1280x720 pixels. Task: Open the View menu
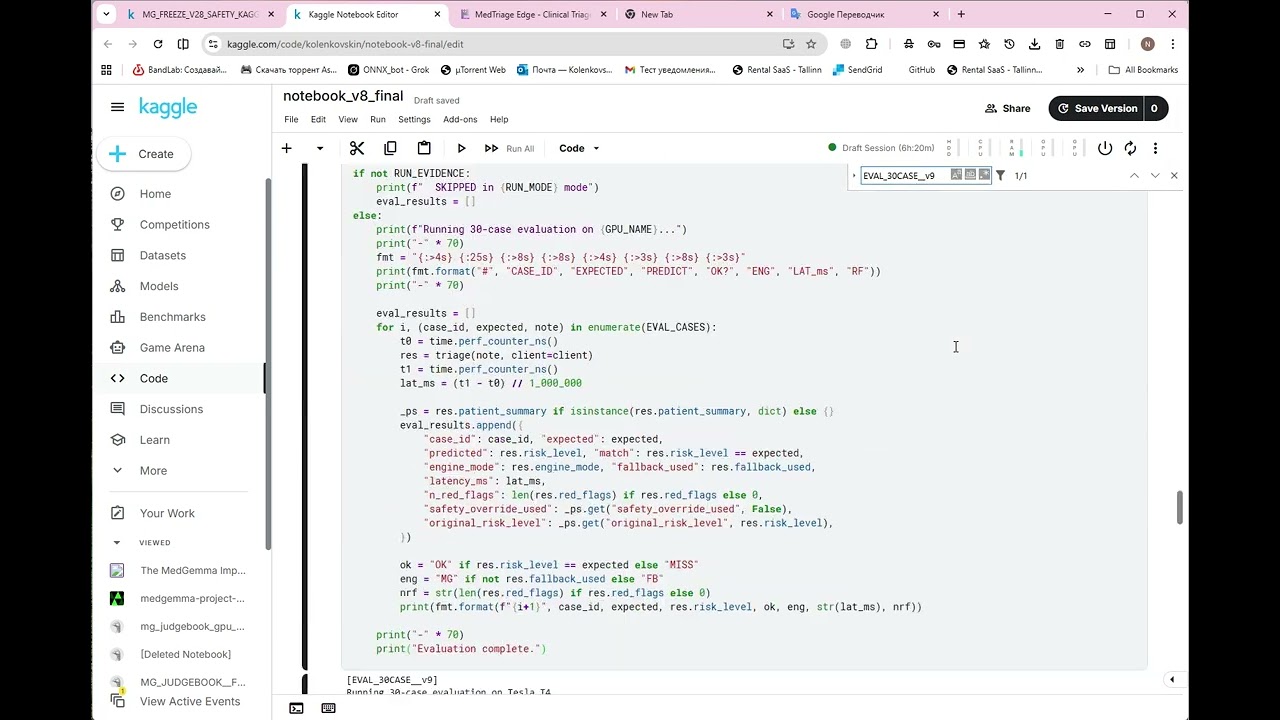[348, 119]
